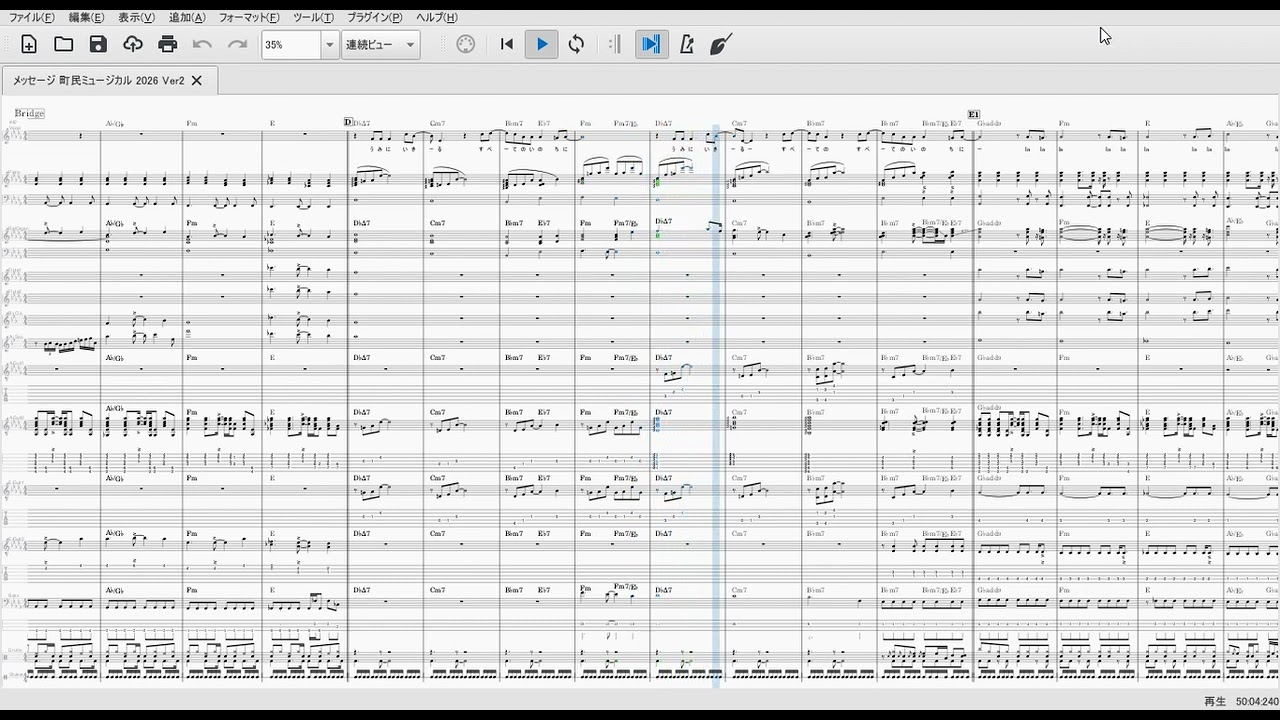Click the 35% zoom level input field

click(x=291, y=45)
